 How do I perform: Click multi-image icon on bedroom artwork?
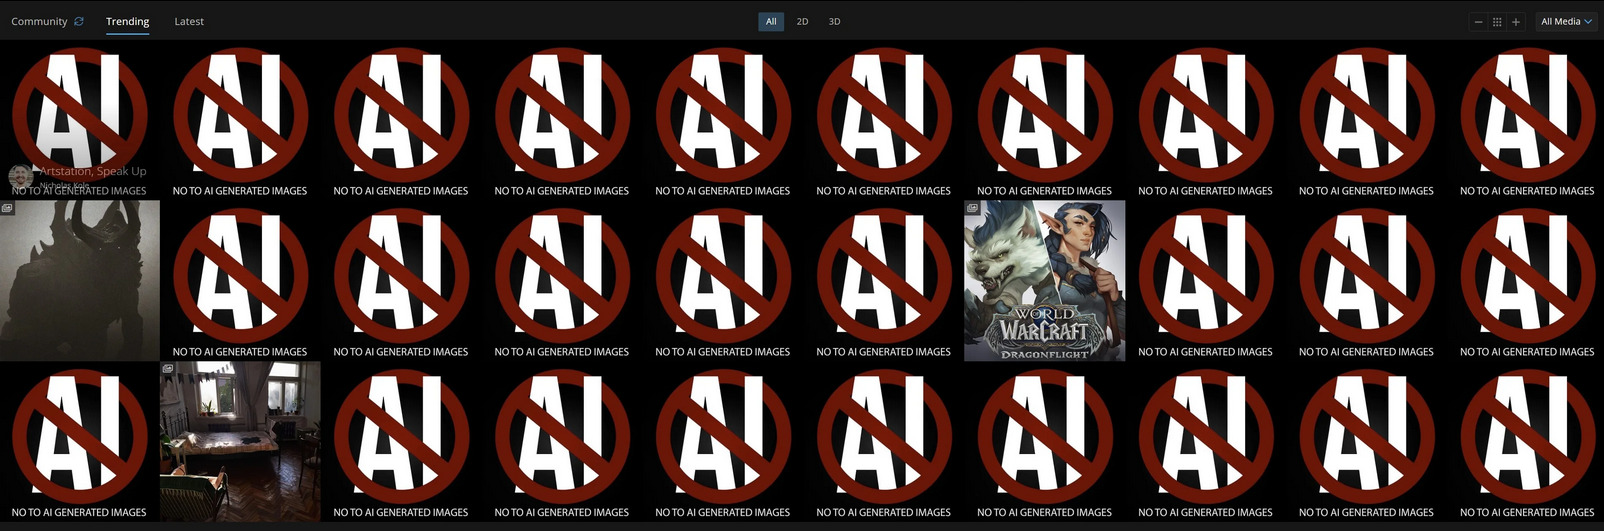pyautogui.click(x=168, y=369)
